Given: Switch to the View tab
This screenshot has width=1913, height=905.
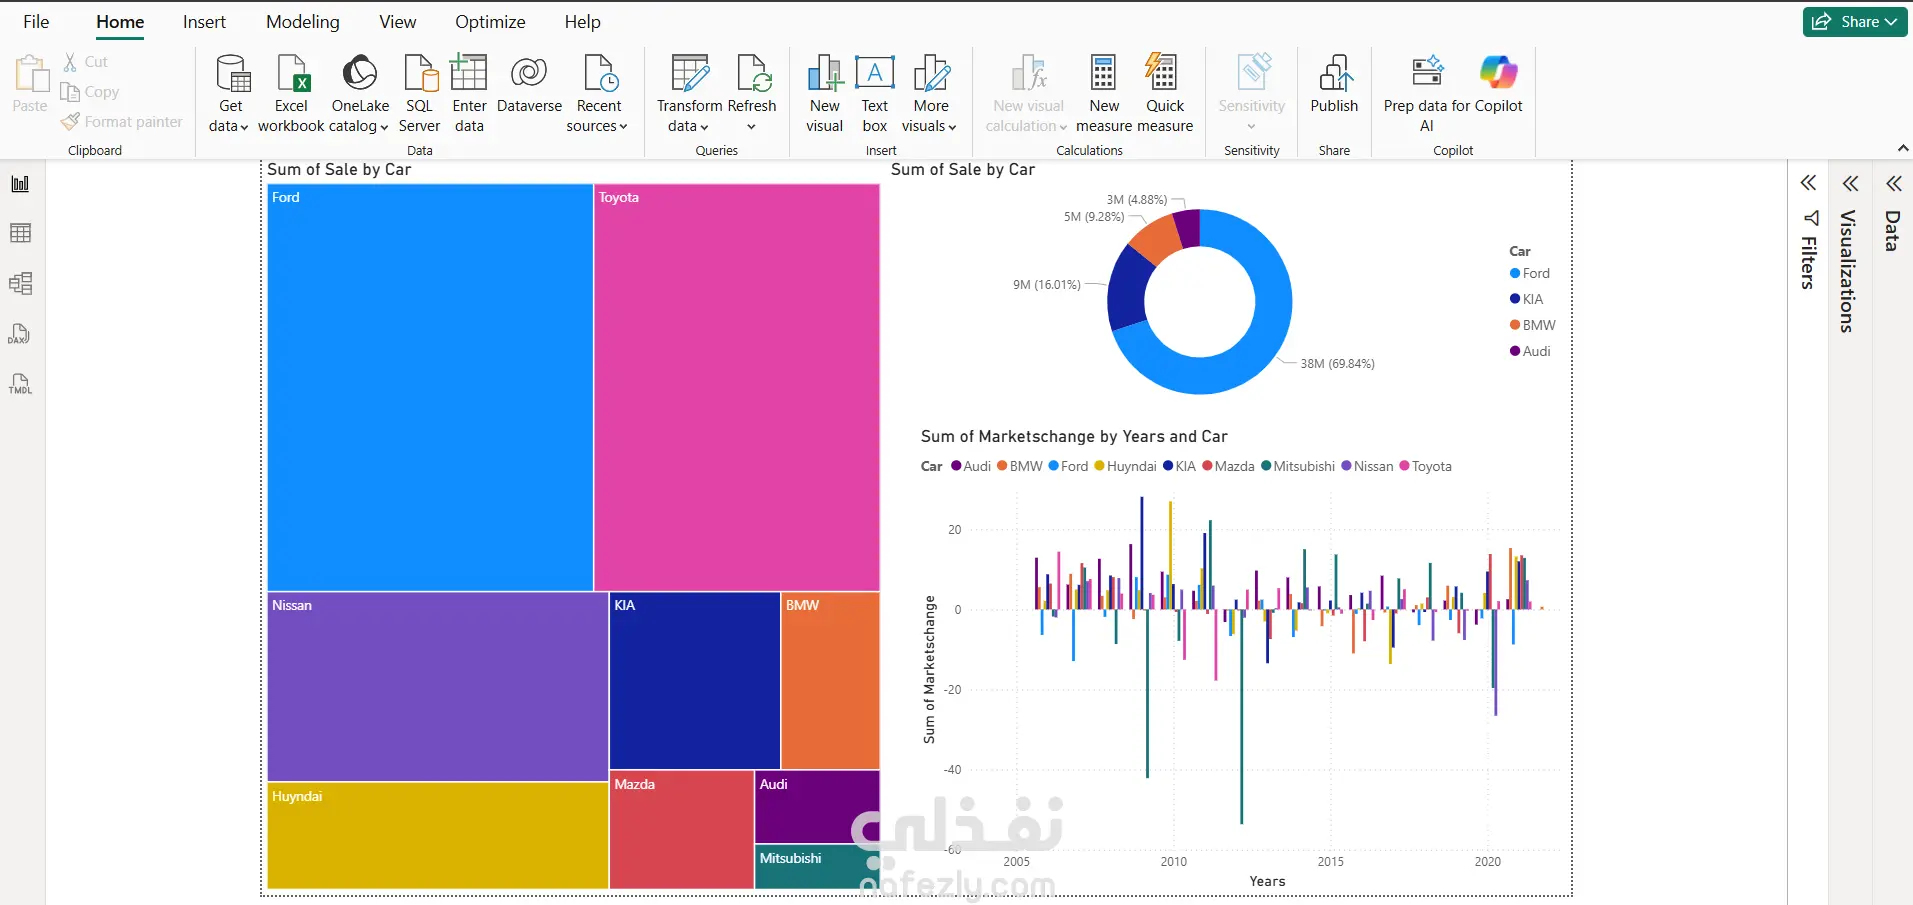Looking at the screenshot, I should tap(398, 22).
